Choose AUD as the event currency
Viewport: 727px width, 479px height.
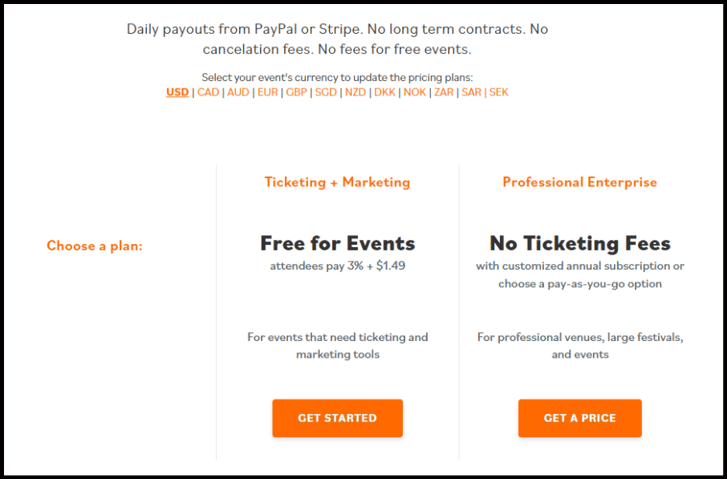(x=238, y=92)
